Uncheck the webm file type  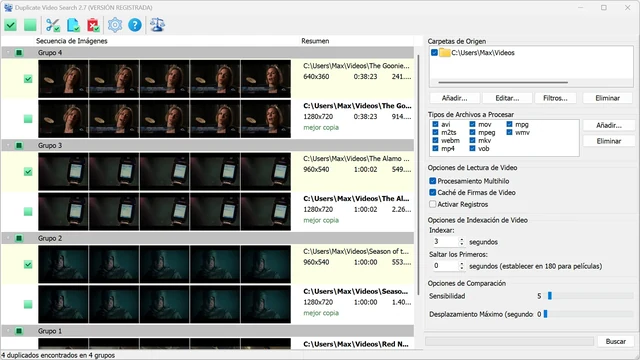(435, 140)
